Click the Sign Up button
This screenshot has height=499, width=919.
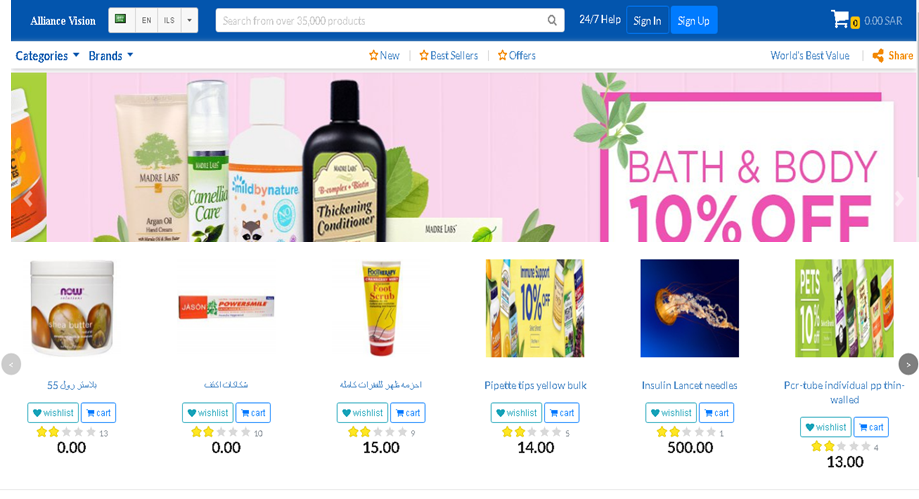click(693, 21)
